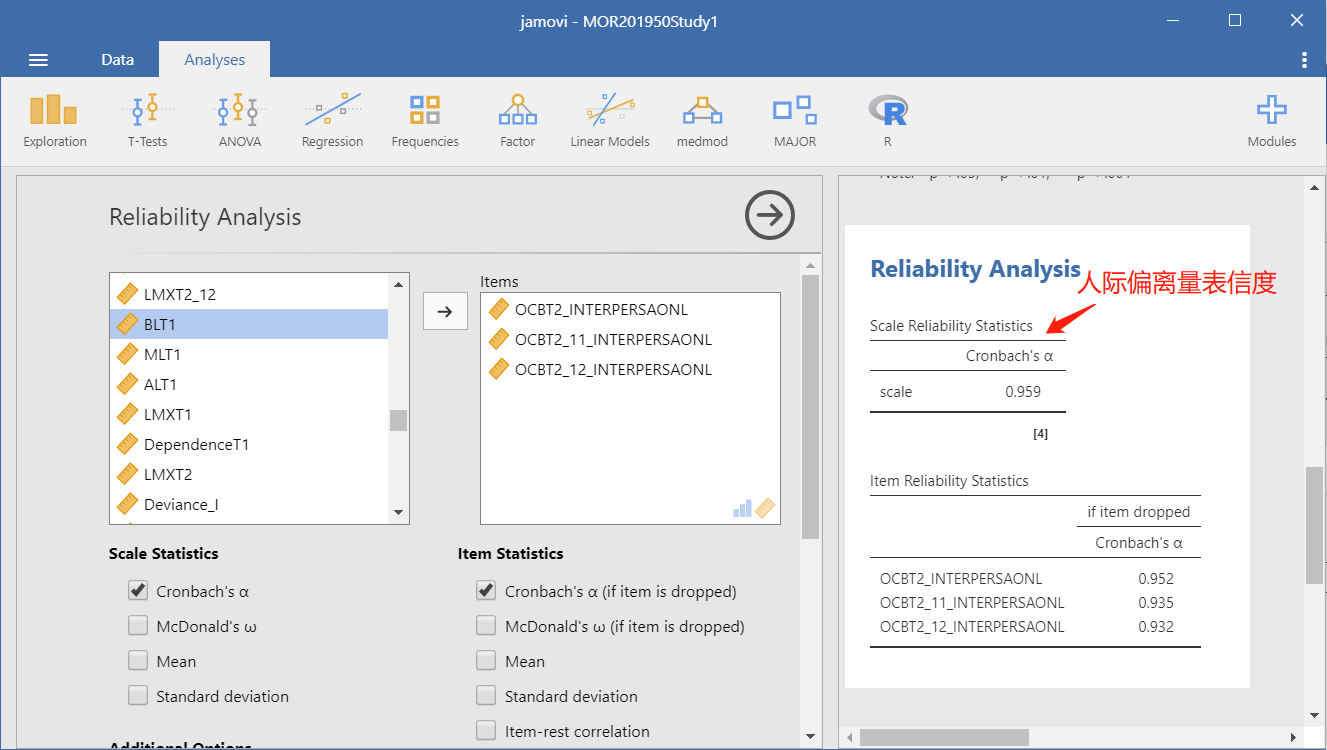Select variable LMXT2 in list
The width and height of the screenshot is (1327, 750).
(x=249, y=474)
